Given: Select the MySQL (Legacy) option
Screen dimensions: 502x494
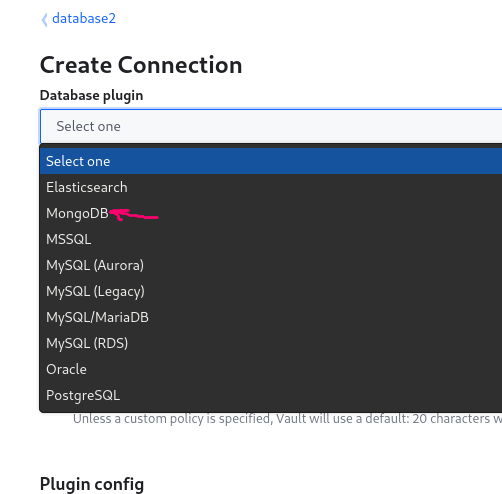Looking at the screenshot, I should [271, 291].
